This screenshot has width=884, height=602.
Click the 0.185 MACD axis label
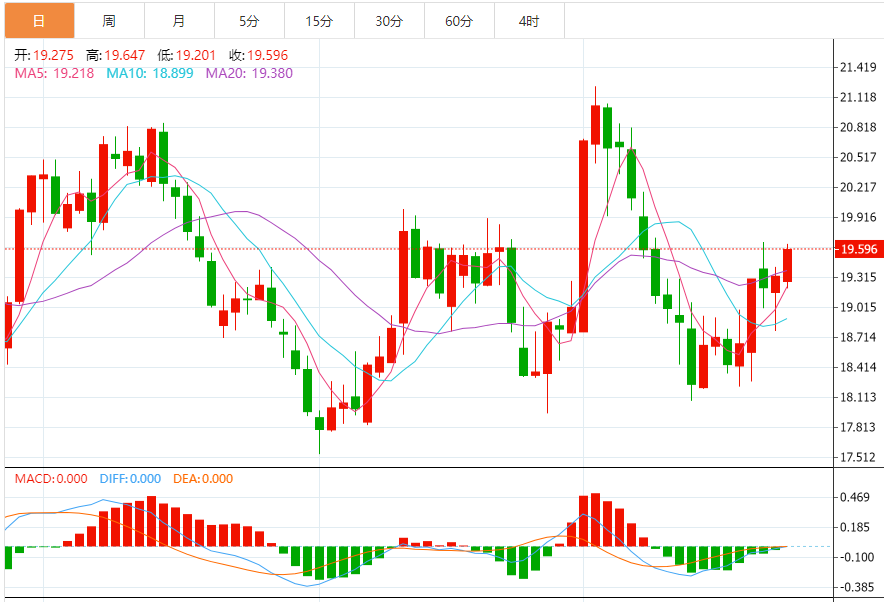pos(855,527)
